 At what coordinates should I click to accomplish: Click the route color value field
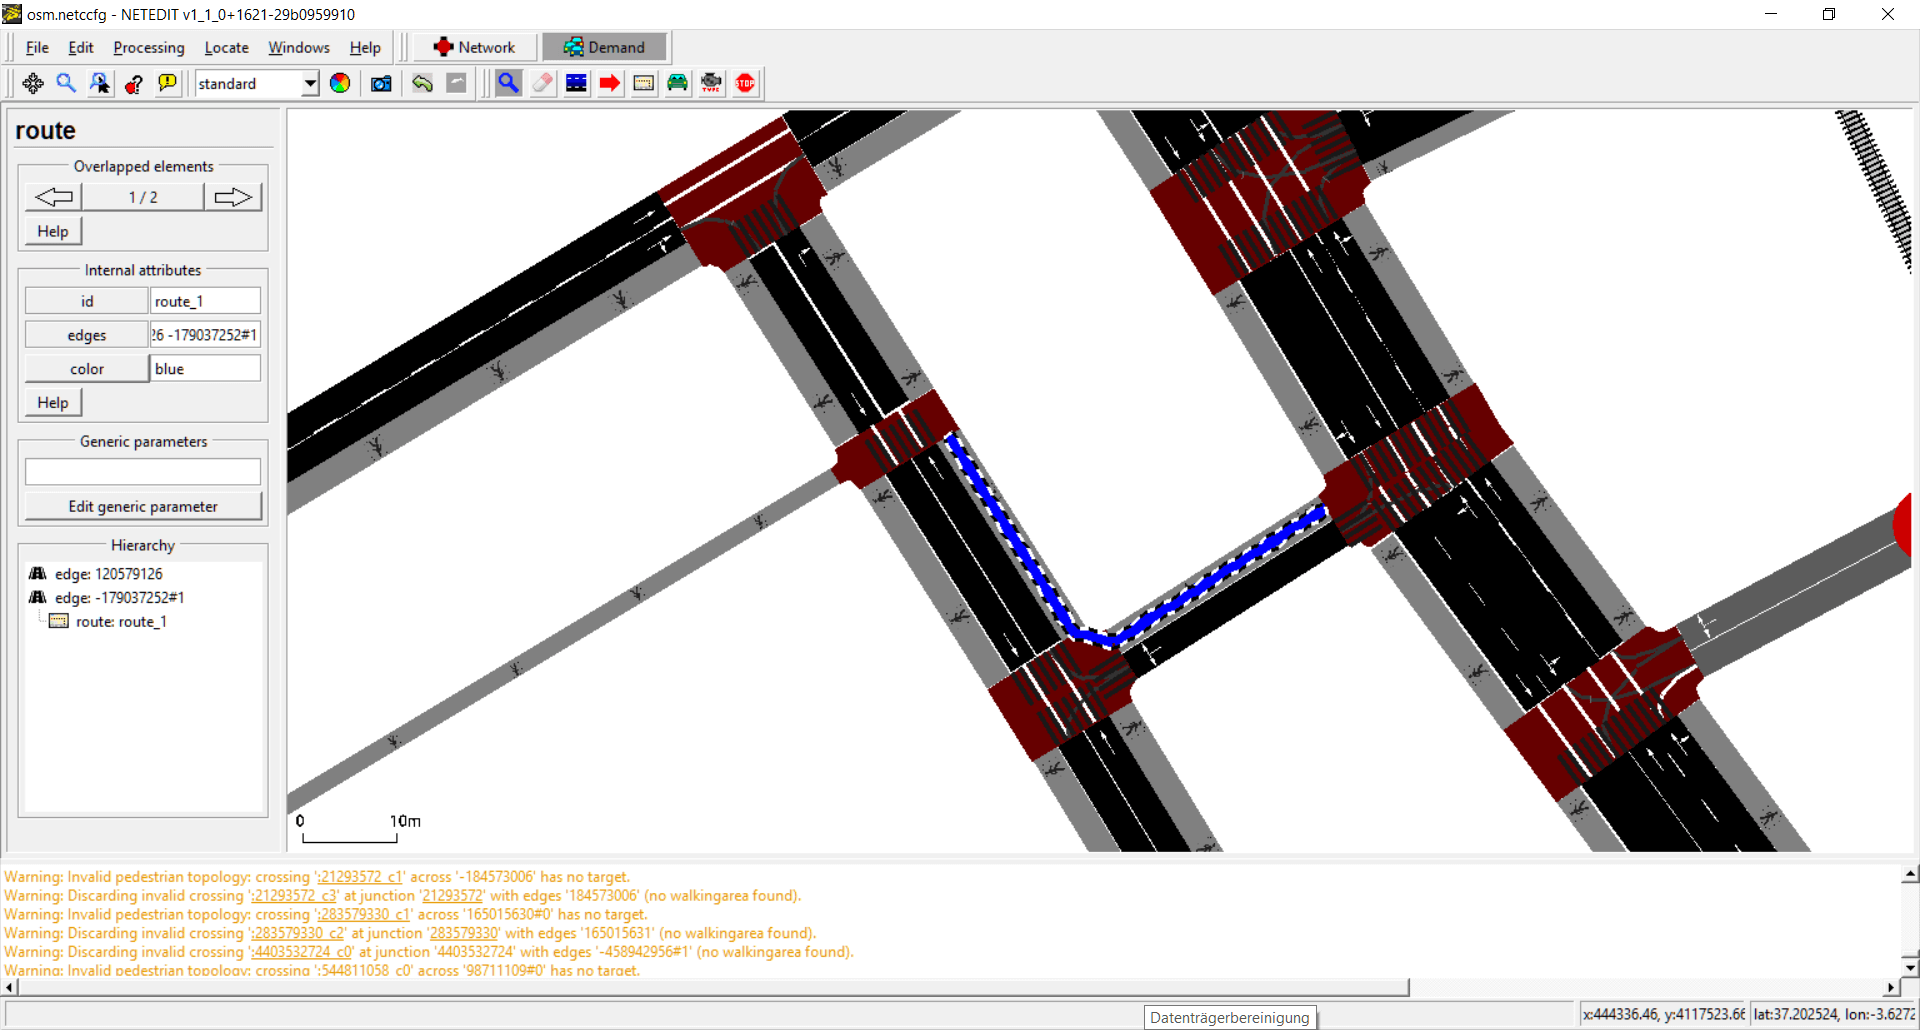coord(205,369)
